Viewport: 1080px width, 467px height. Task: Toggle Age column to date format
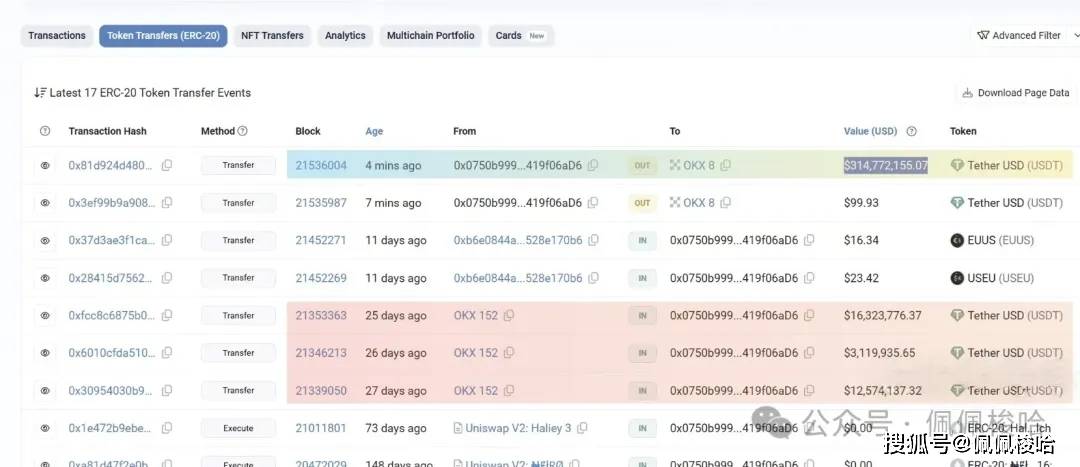pyautogui.click(x=374, y=131)
